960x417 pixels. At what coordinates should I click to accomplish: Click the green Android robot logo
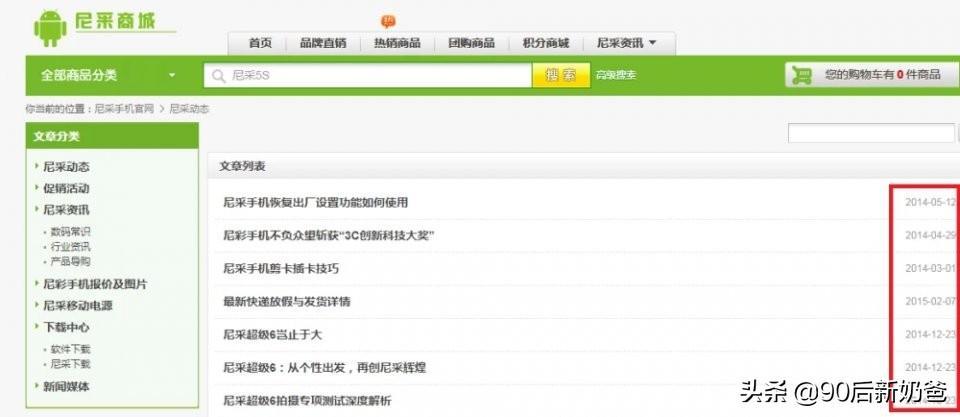(49, 28)
